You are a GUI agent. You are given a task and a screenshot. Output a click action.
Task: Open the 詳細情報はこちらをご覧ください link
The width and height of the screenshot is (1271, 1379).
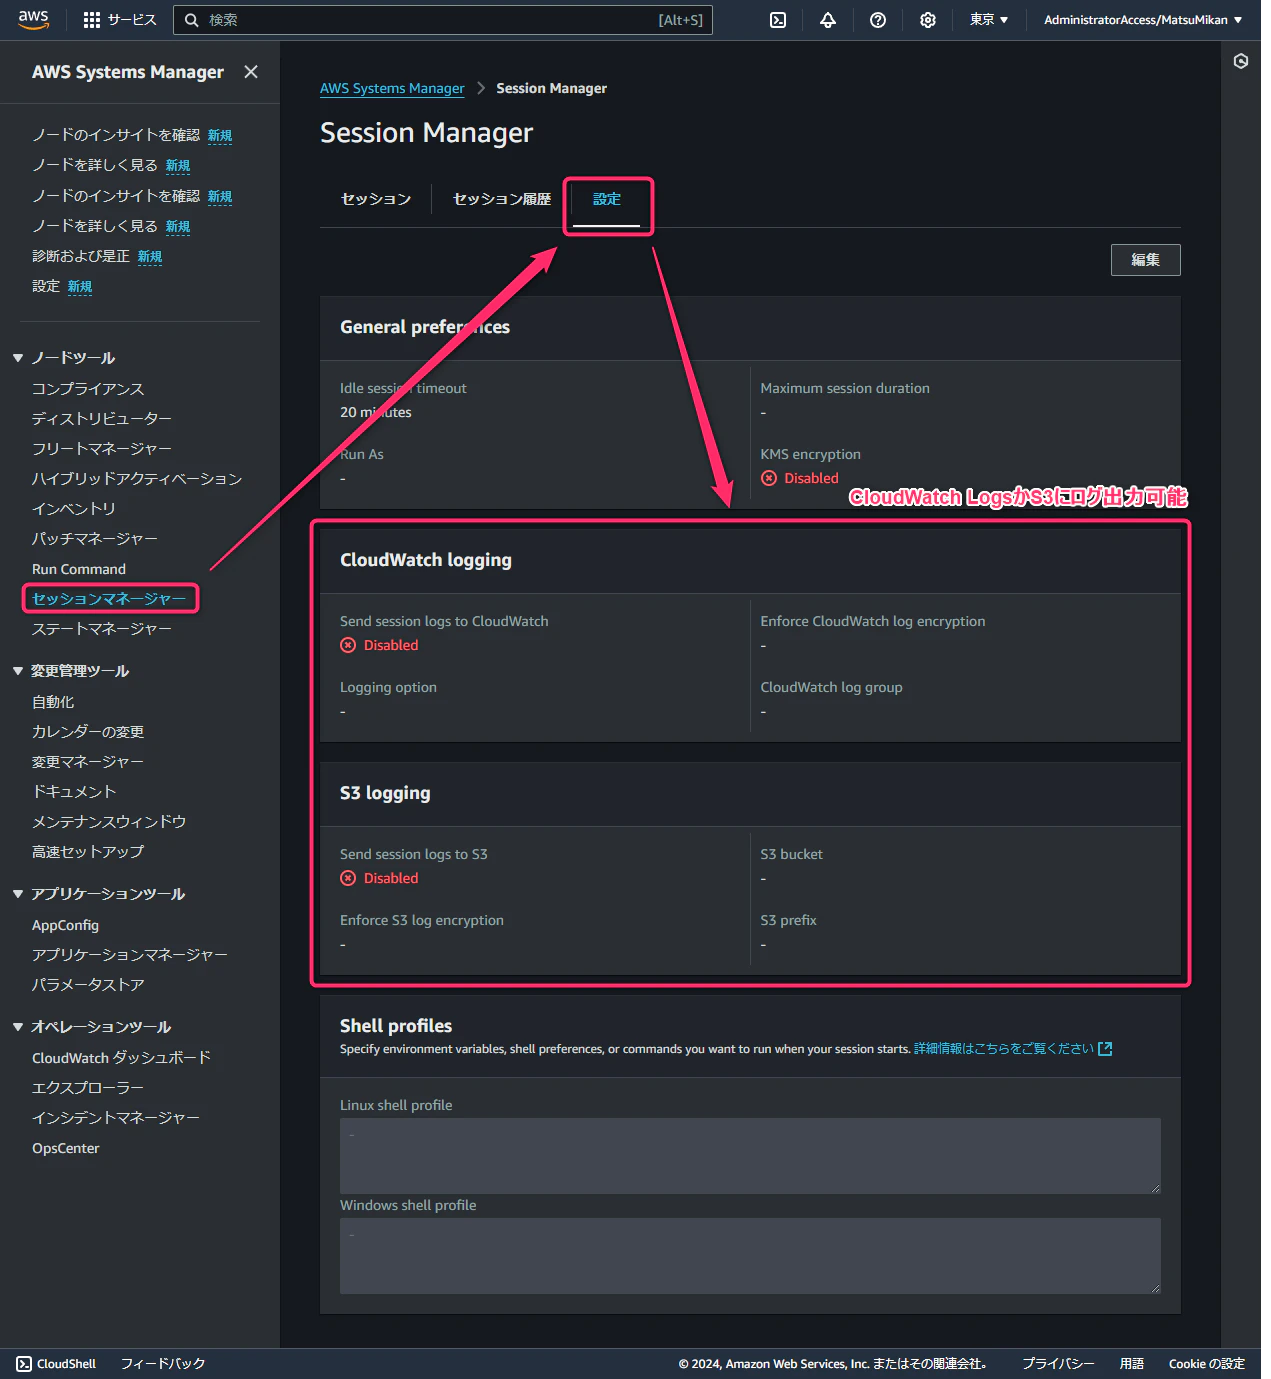tap(1004, 1049)
